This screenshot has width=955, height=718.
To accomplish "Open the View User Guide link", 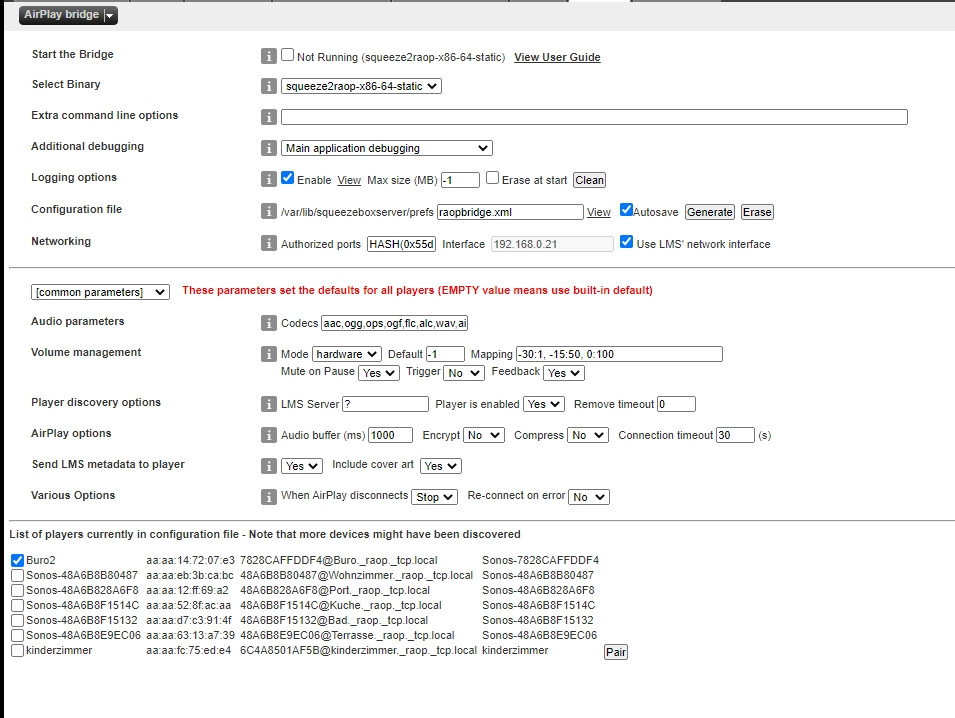I will [x=557, y=57].
